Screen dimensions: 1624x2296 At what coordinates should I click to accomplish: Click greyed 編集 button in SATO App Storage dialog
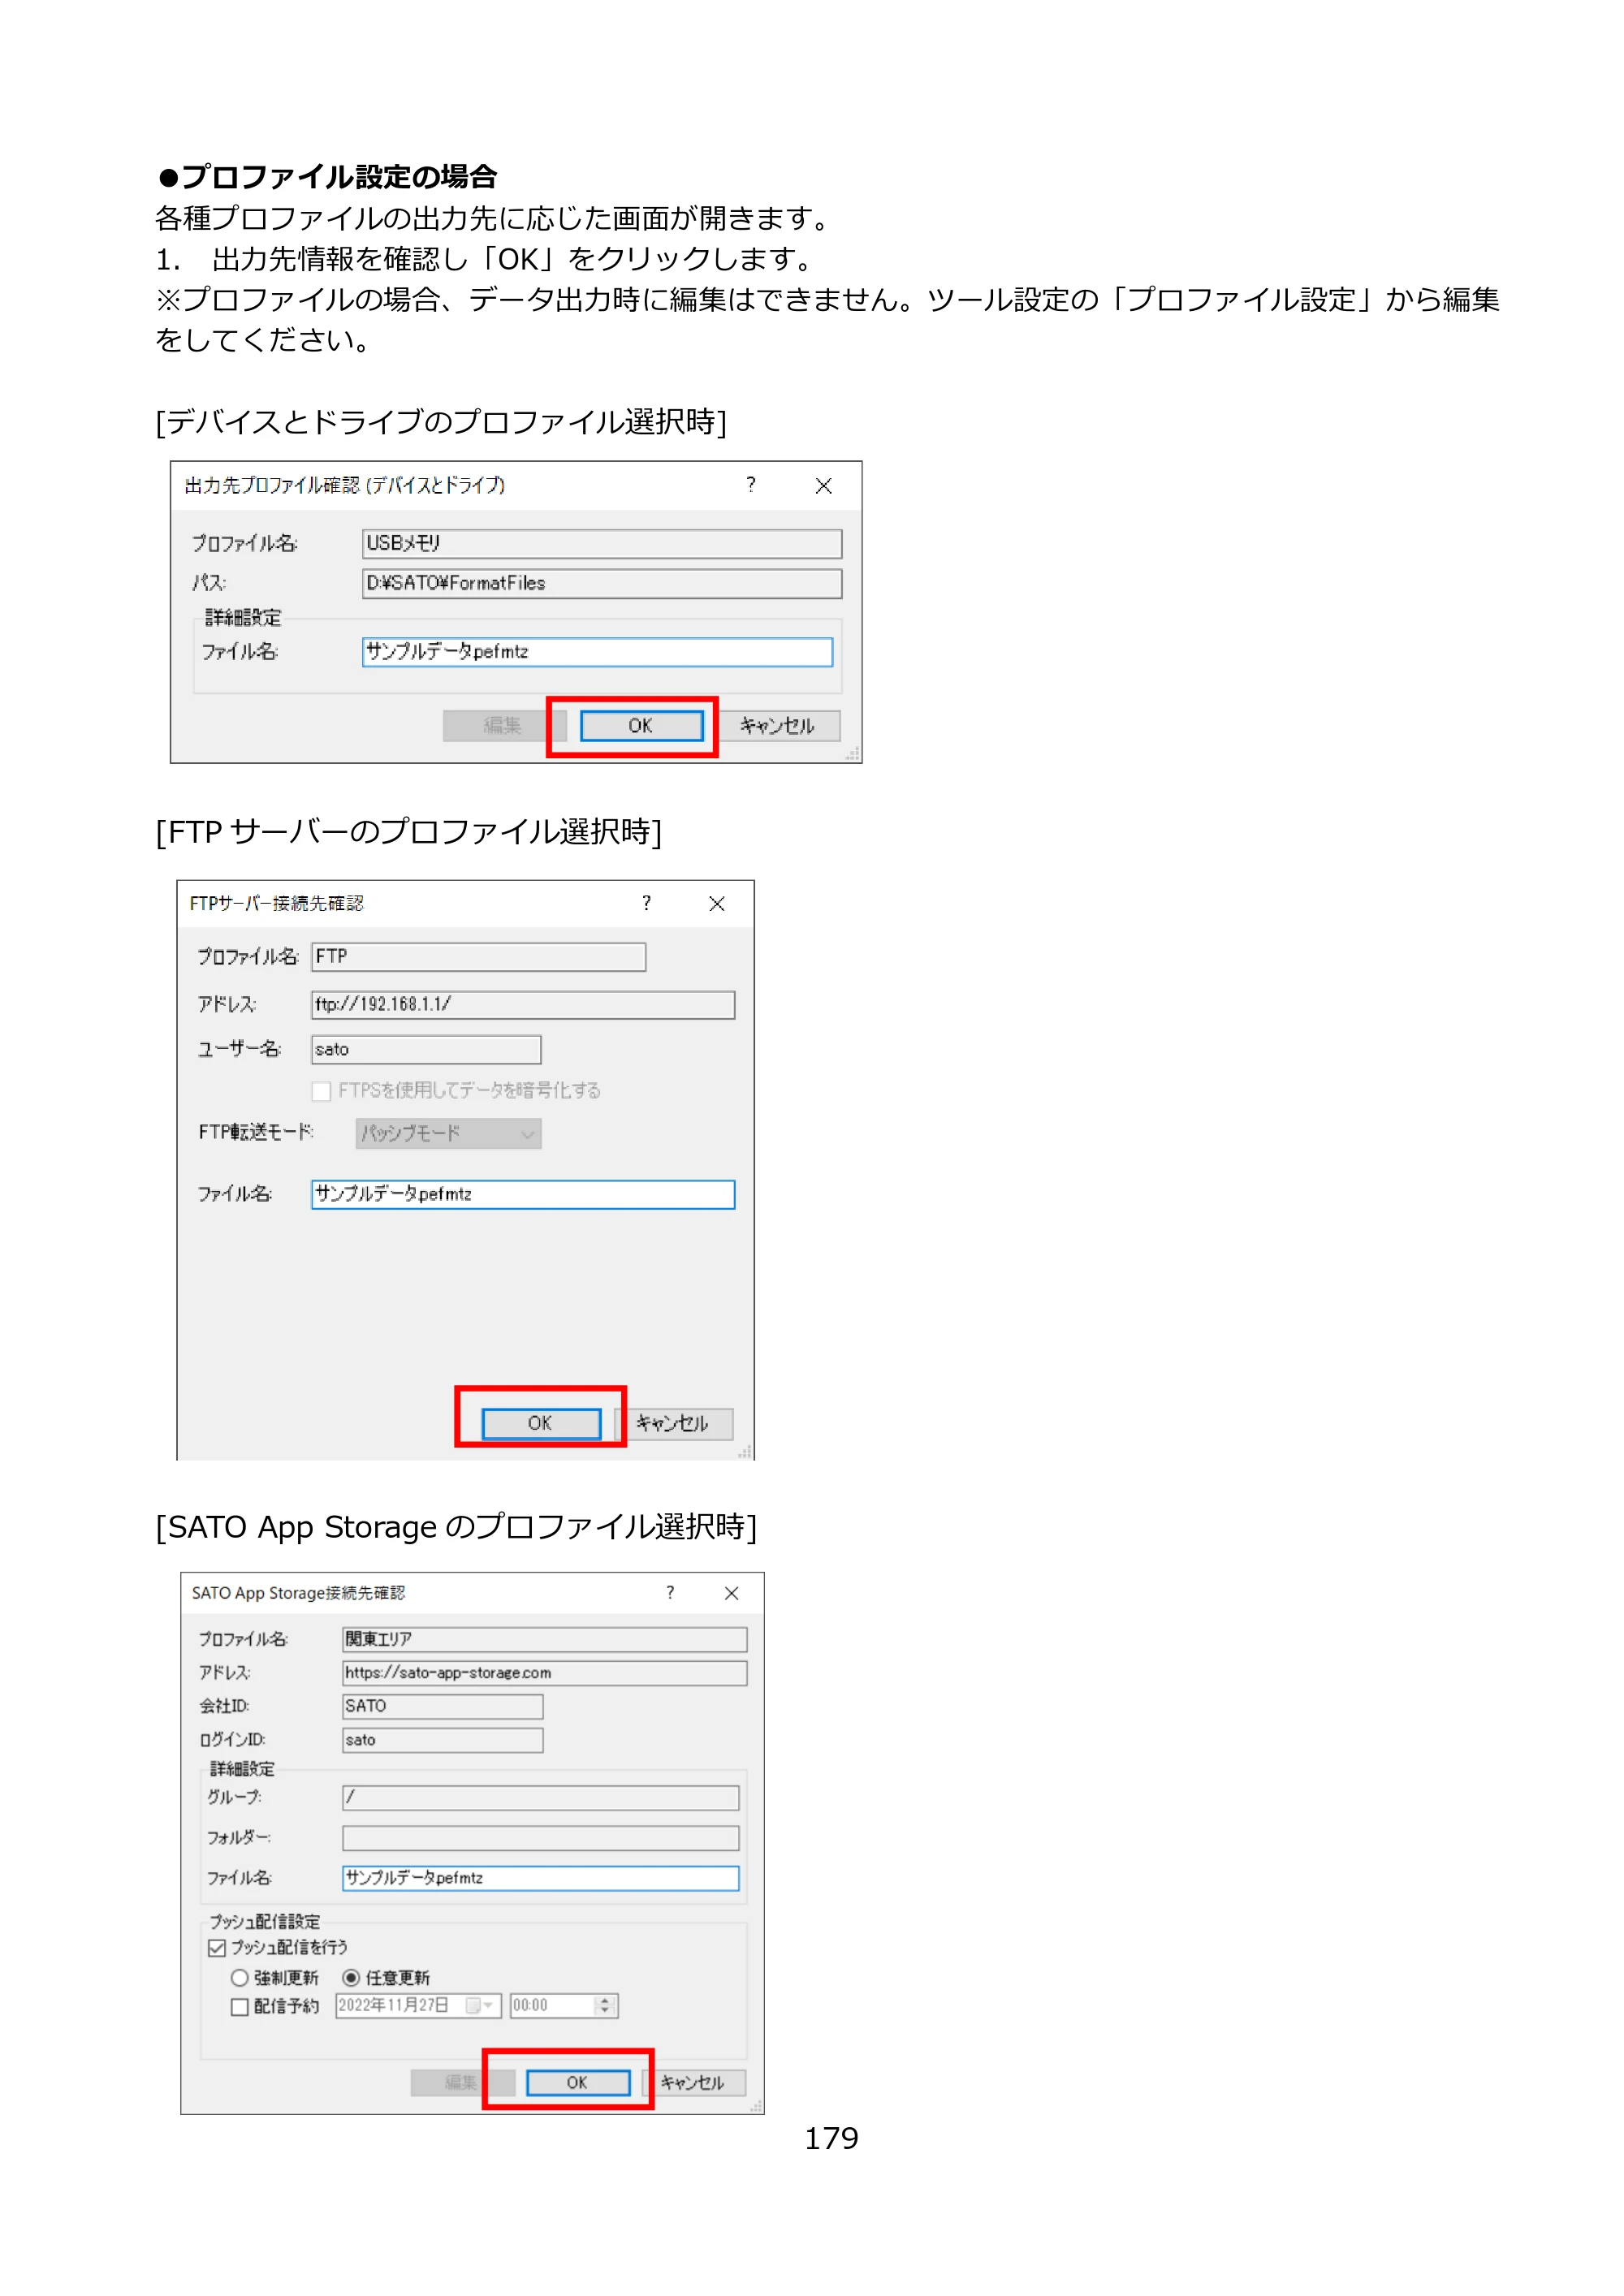(x=462, y=2083)
